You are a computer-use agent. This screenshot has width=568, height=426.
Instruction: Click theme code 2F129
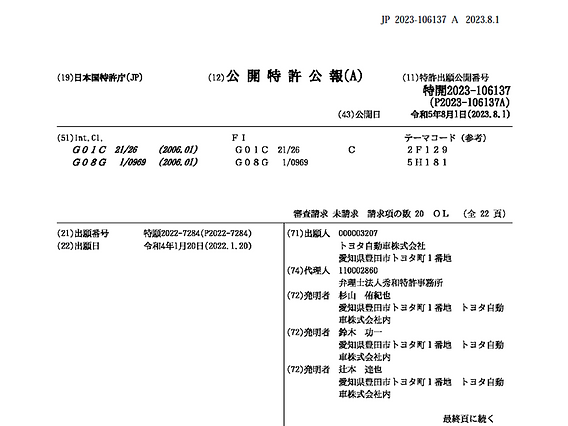[427, 150]
